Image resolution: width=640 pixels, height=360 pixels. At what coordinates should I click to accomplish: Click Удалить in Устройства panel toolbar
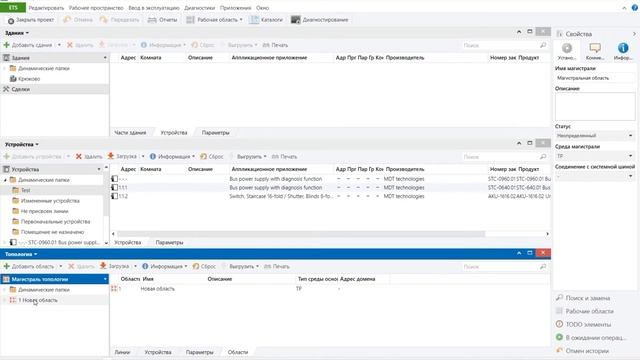click(89, 156)
